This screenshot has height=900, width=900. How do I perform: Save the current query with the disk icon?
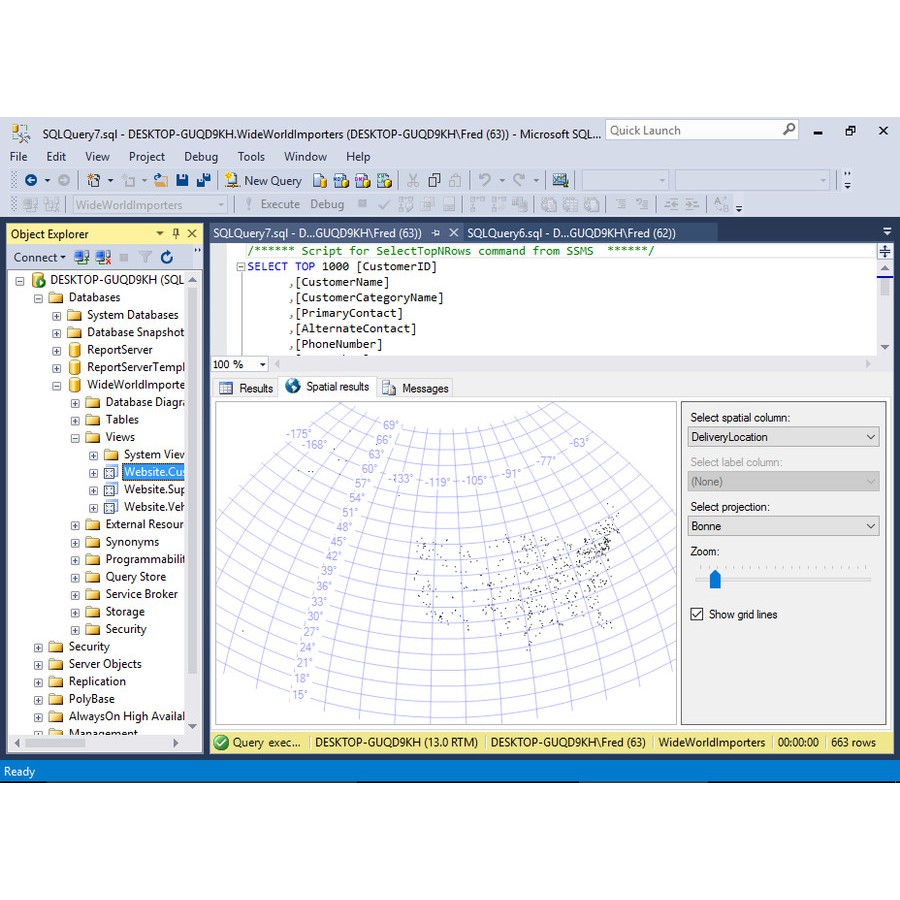coord(183,181)
